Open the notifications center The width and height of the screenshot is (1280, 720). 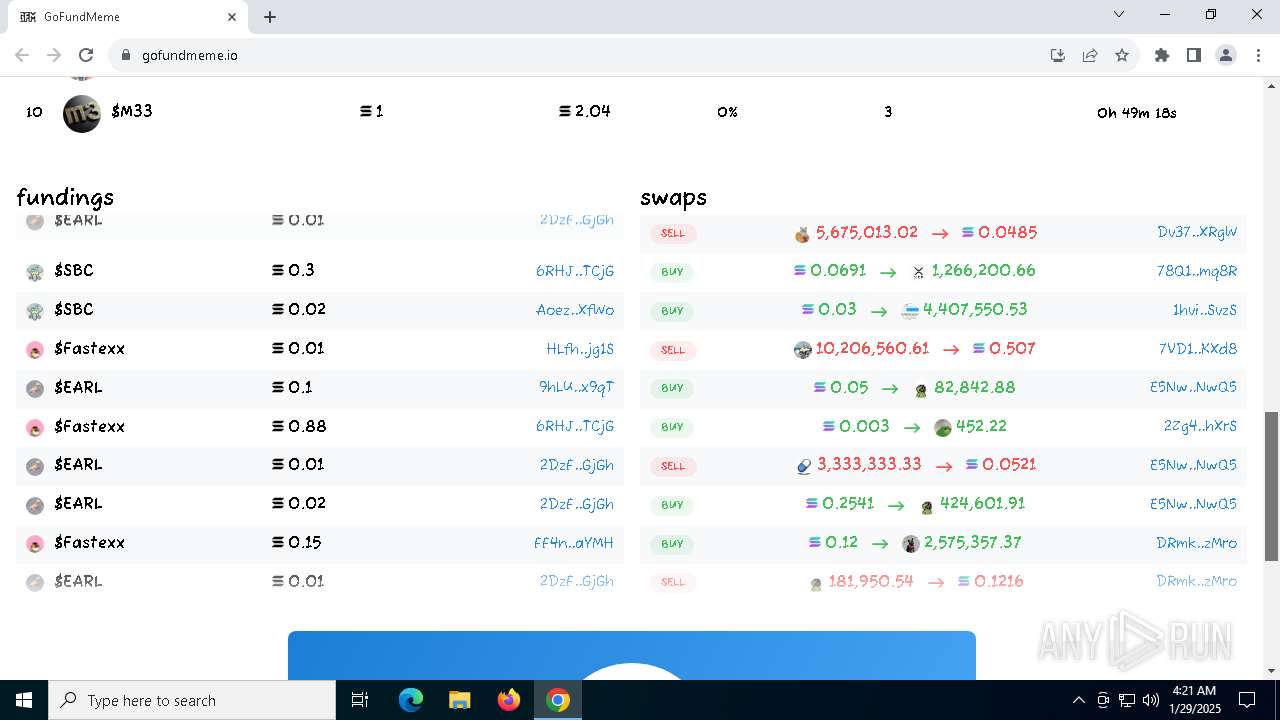[1247, 700]
